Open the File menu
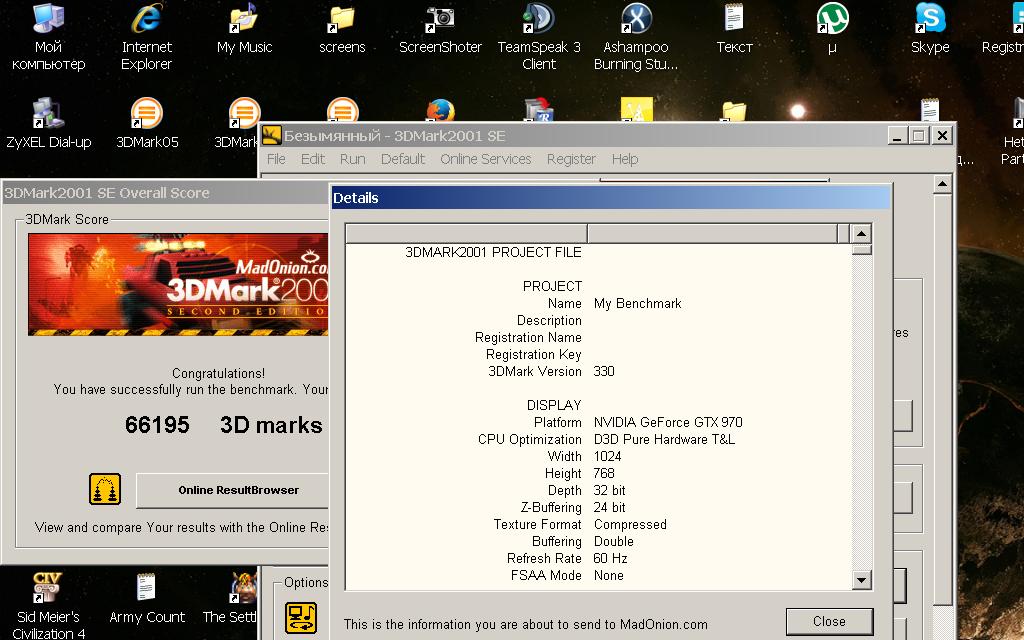Viewport: 1024px width, 640px height. pos(276,159)
